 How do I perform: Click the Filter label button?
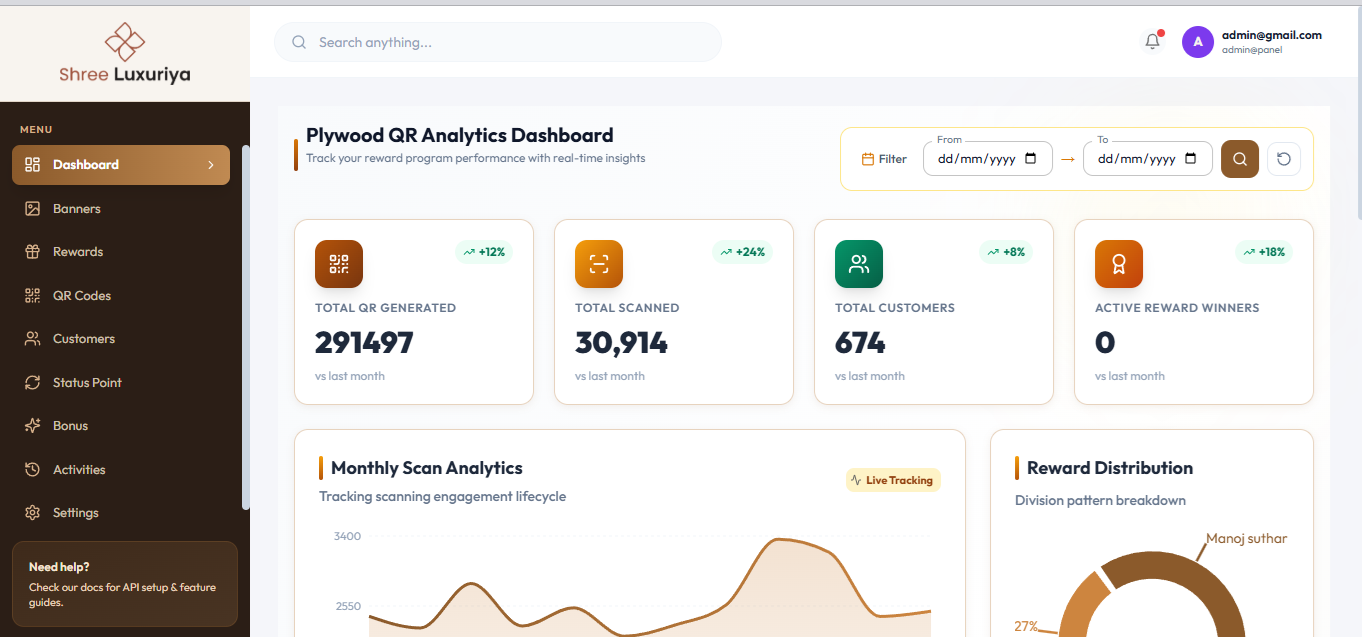click(884, 159)
